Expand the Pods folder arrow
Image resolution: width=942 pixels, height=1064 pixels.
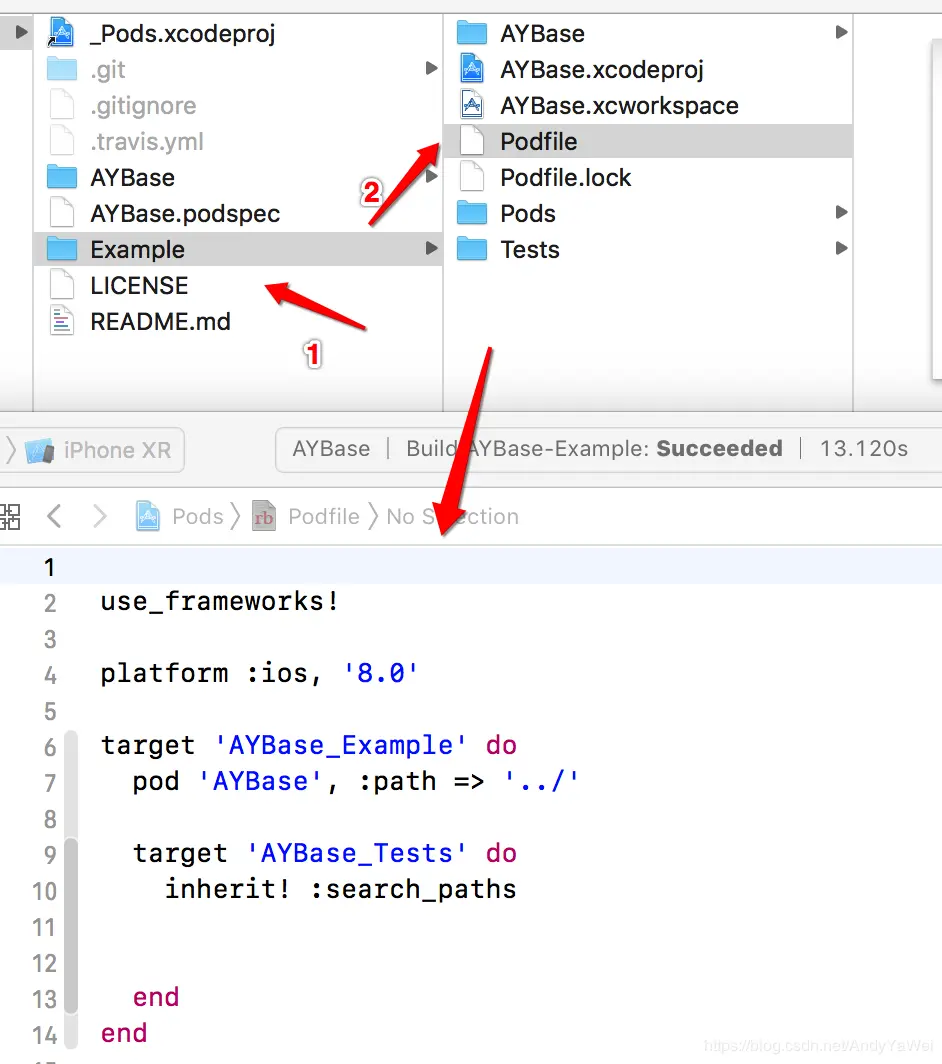[x=841, y=212]
